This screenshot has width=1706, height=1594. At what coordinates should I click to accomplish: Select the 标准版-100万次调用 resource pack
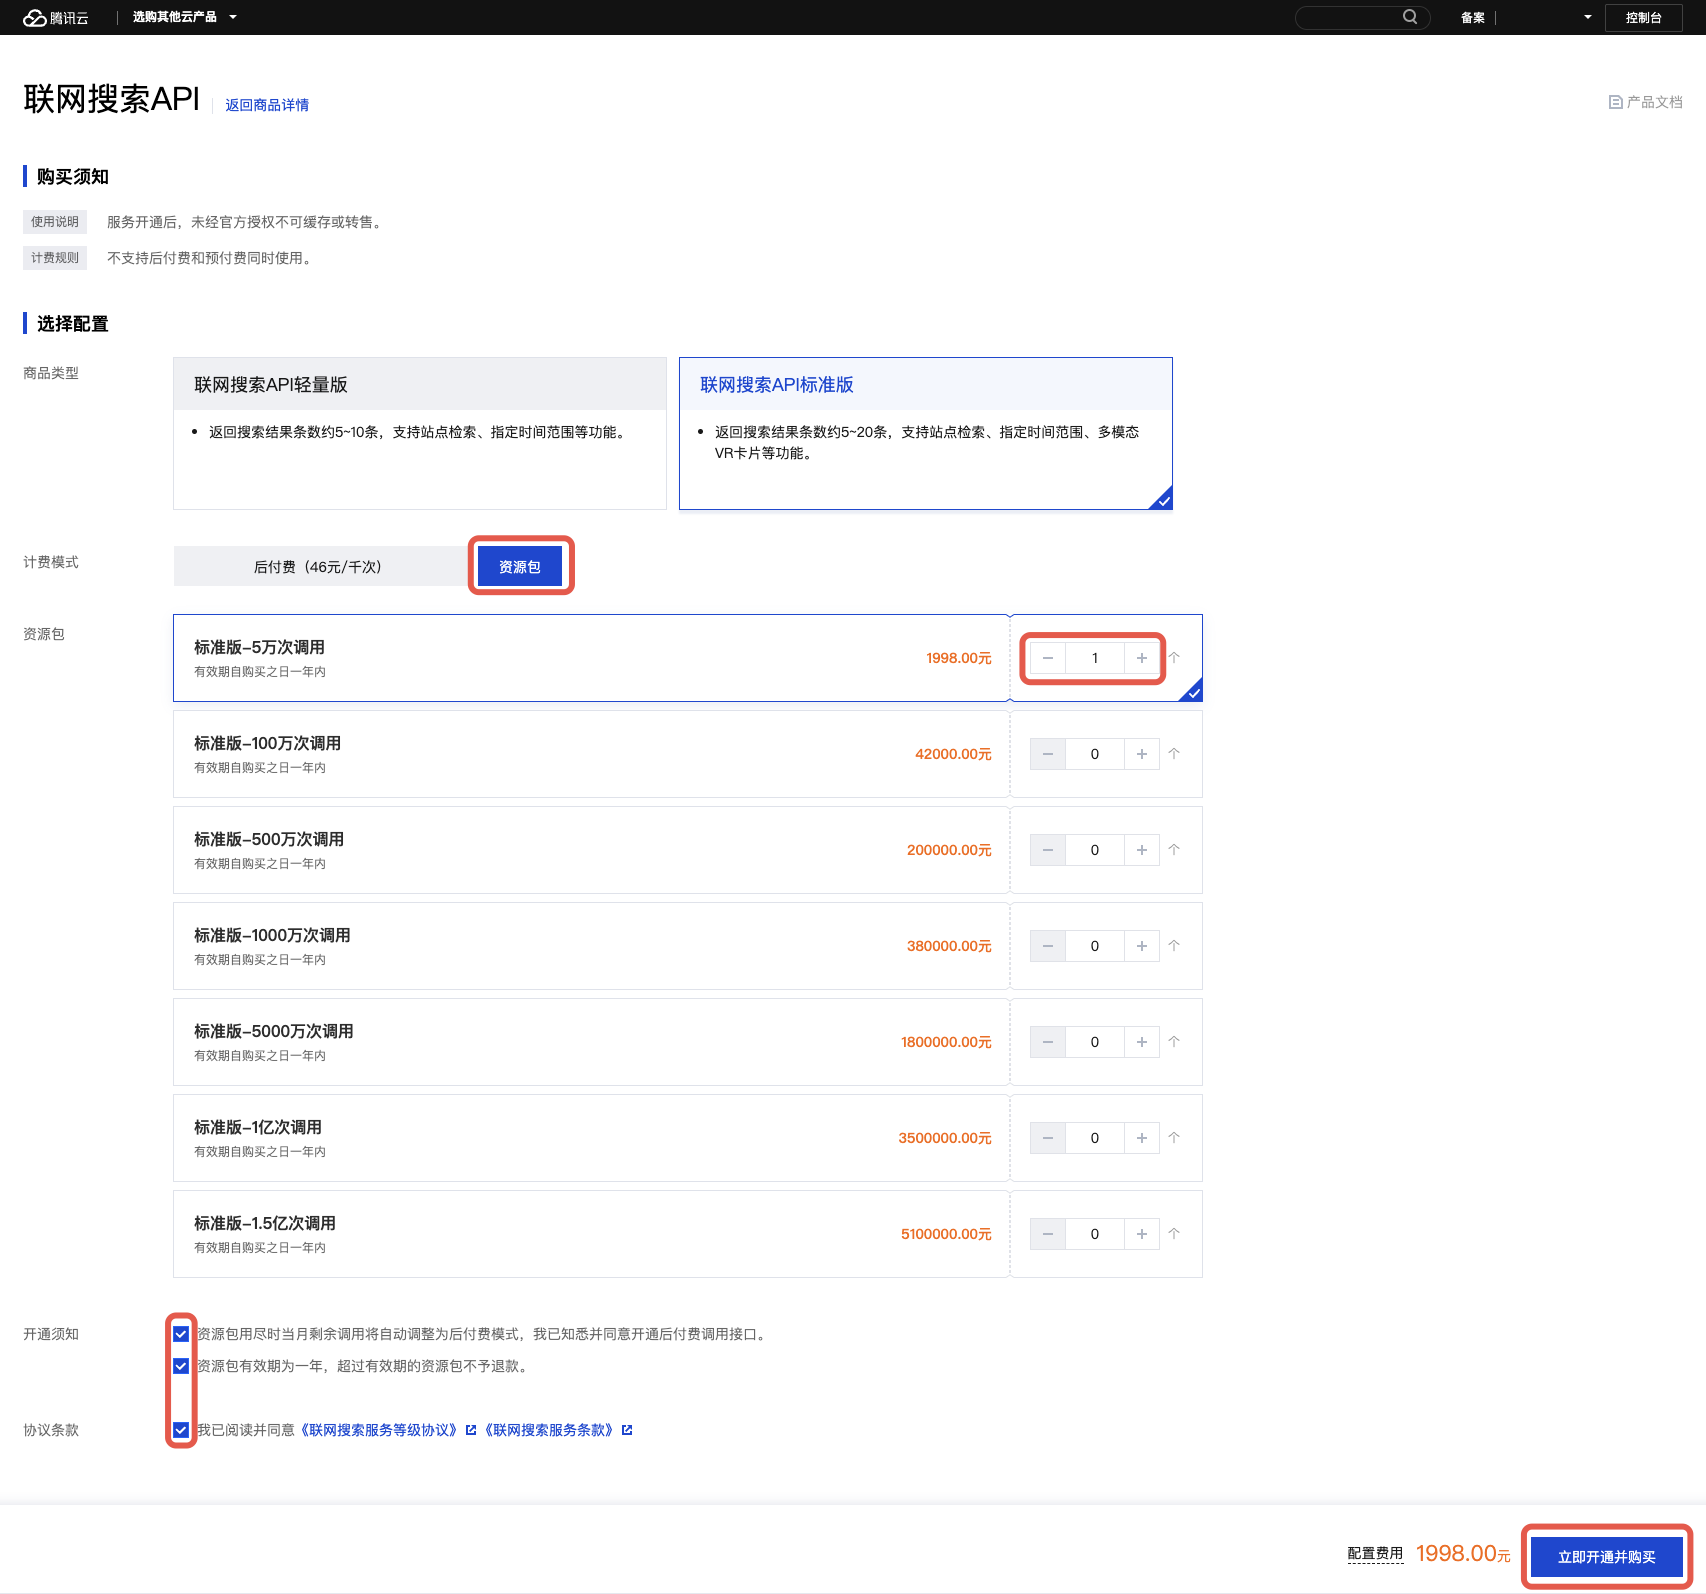(591, 754)
